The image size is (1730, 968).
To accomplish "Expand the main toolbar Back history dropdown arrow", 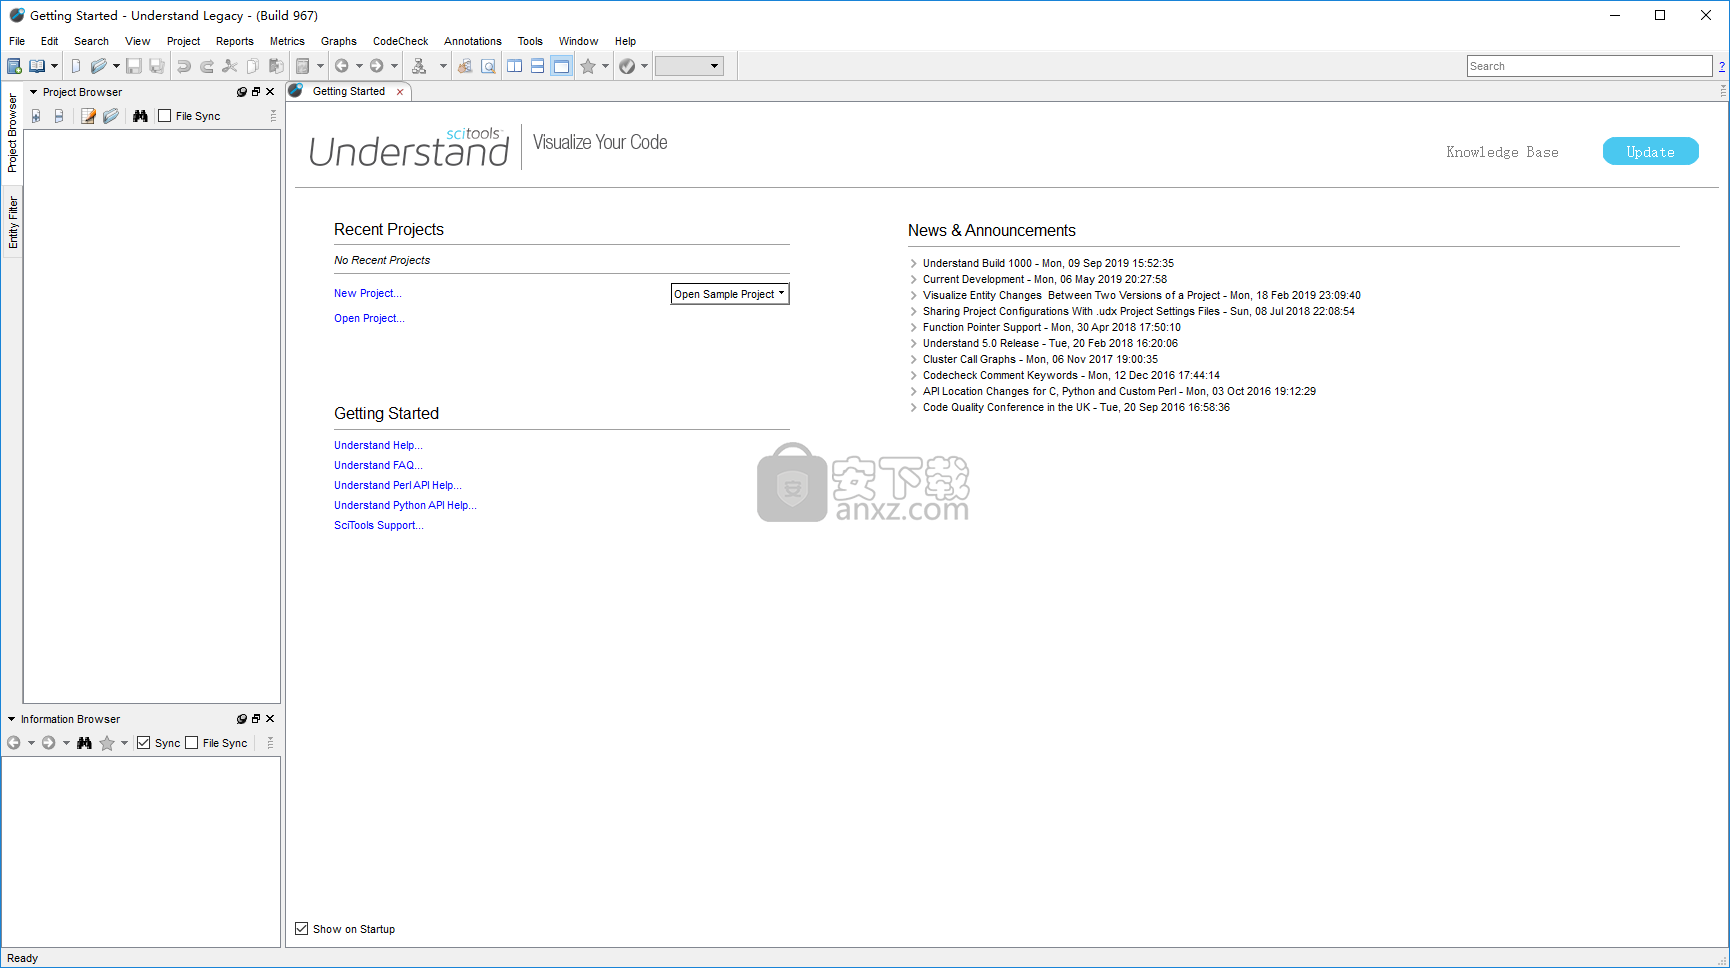I will click(359, 66).
